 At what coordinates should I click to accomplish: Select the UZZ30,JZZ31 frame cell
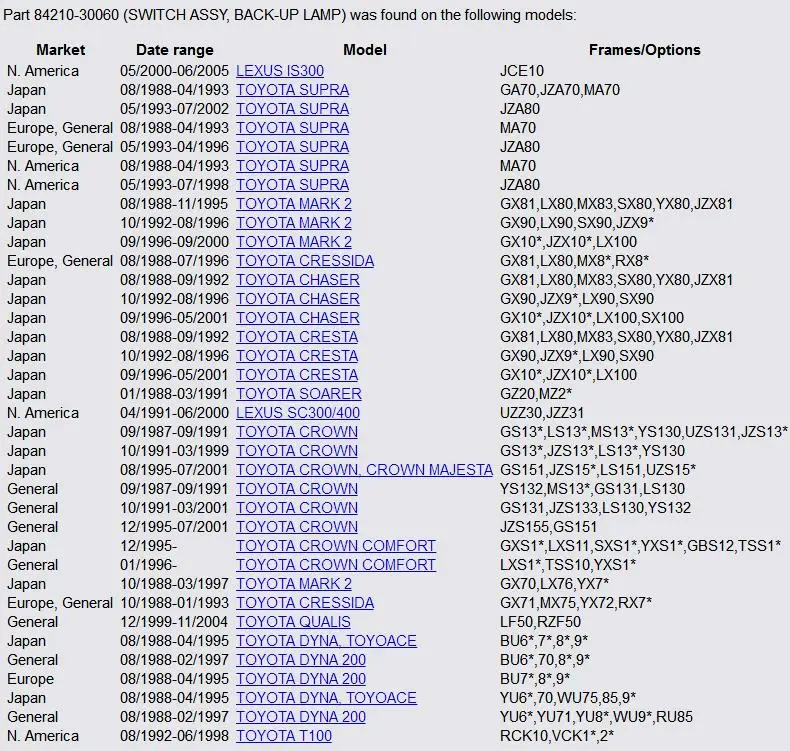tap(542, 413)
